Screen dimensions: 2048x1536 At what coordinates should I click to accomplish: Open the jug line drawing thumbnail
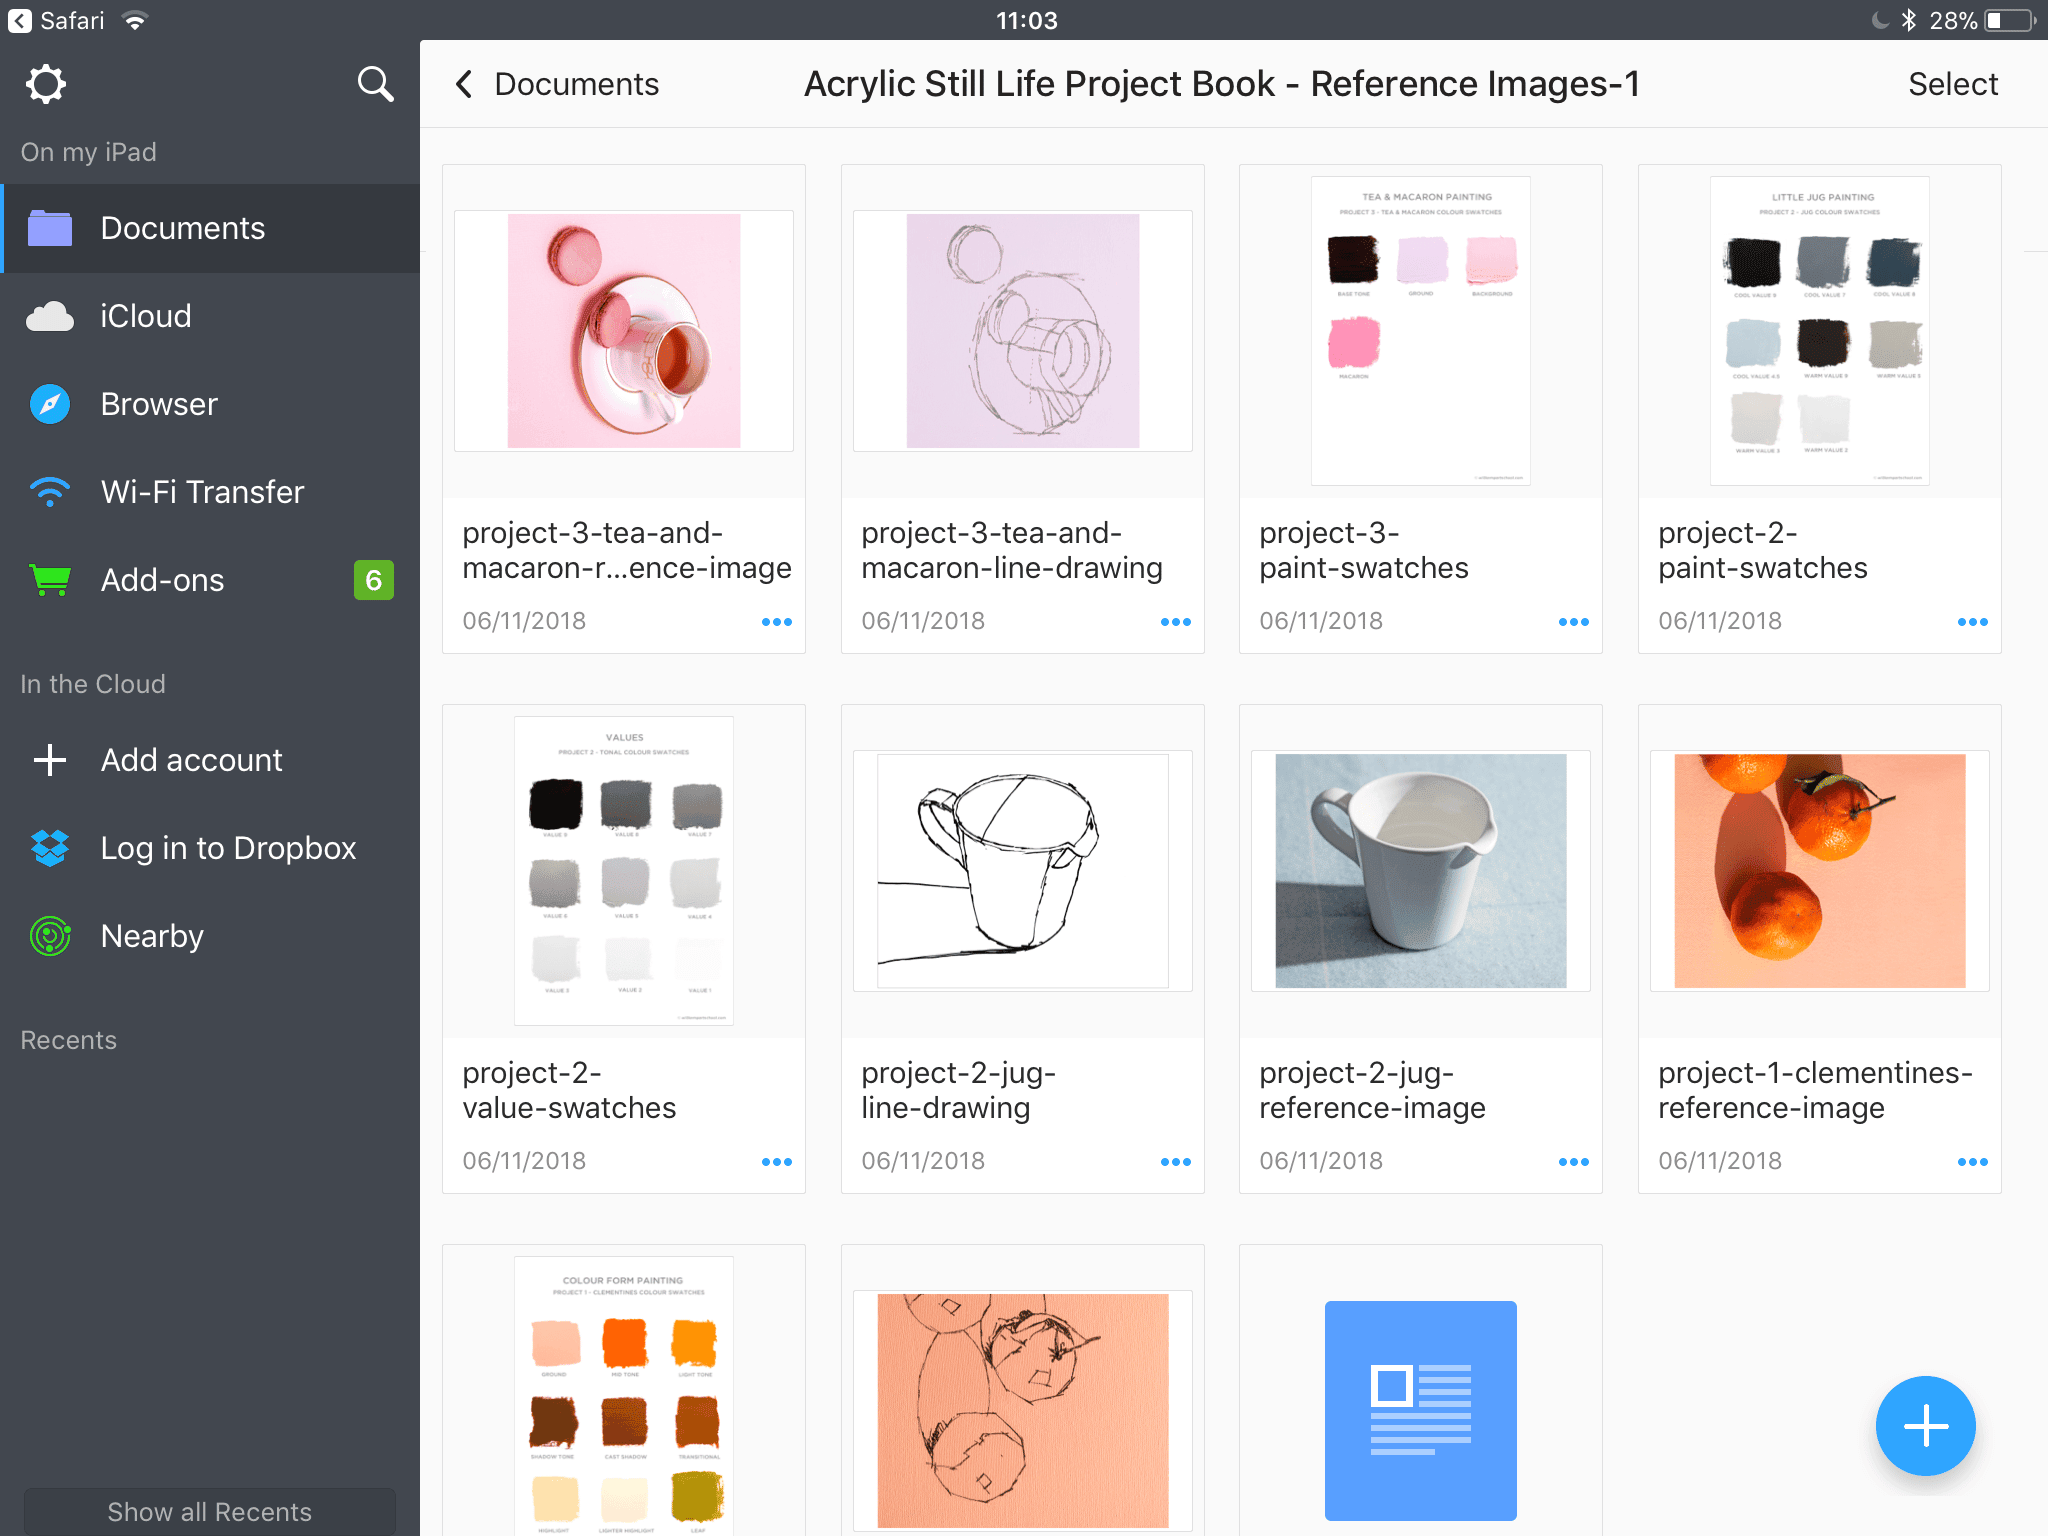tap(1023, 871)
